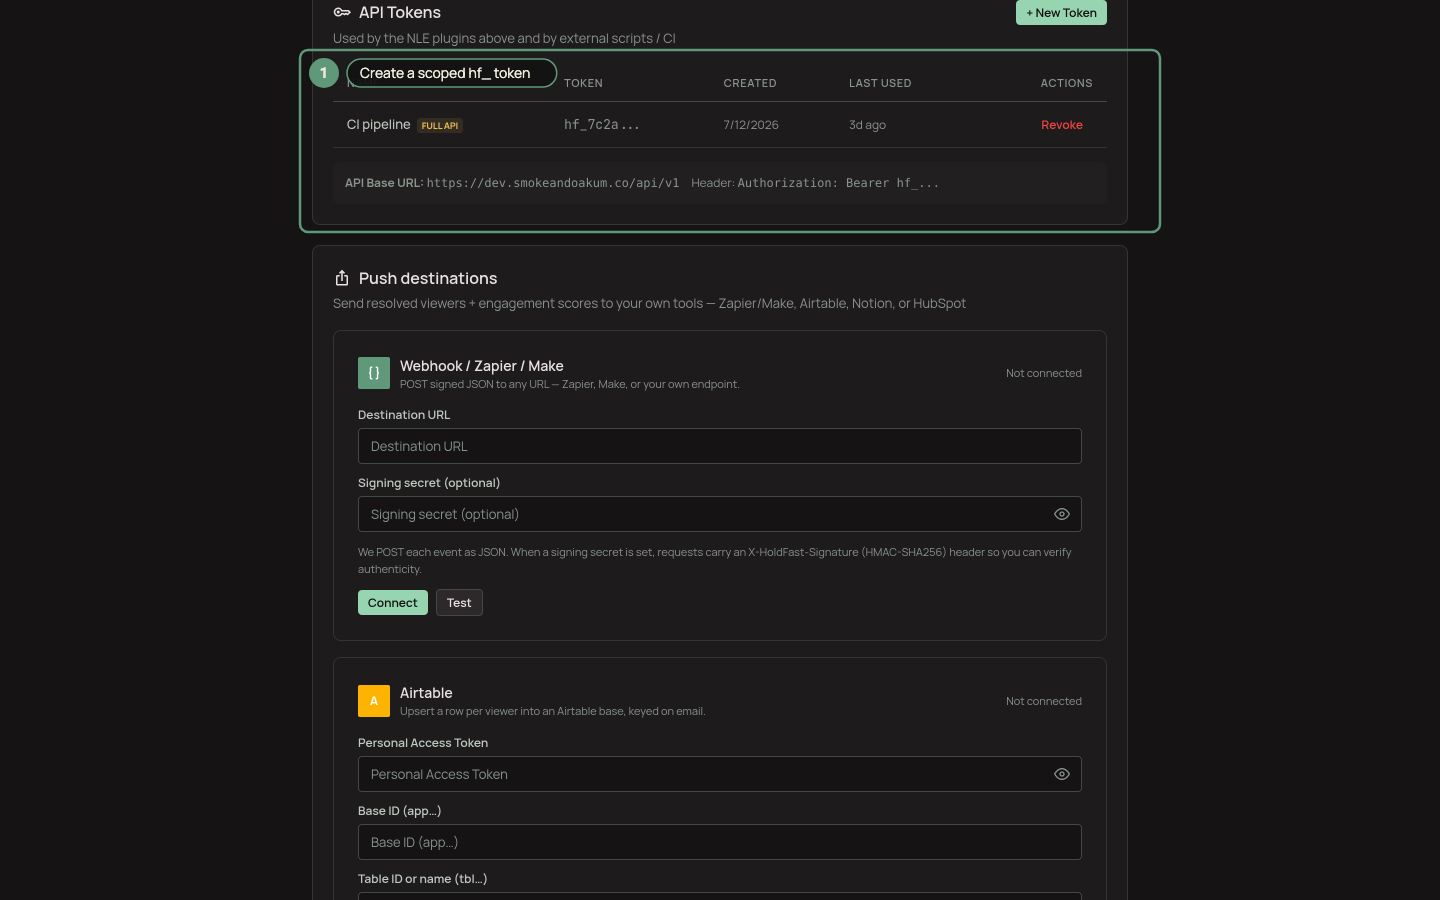Click token value hf_7c2a...

tap(601, 125)
